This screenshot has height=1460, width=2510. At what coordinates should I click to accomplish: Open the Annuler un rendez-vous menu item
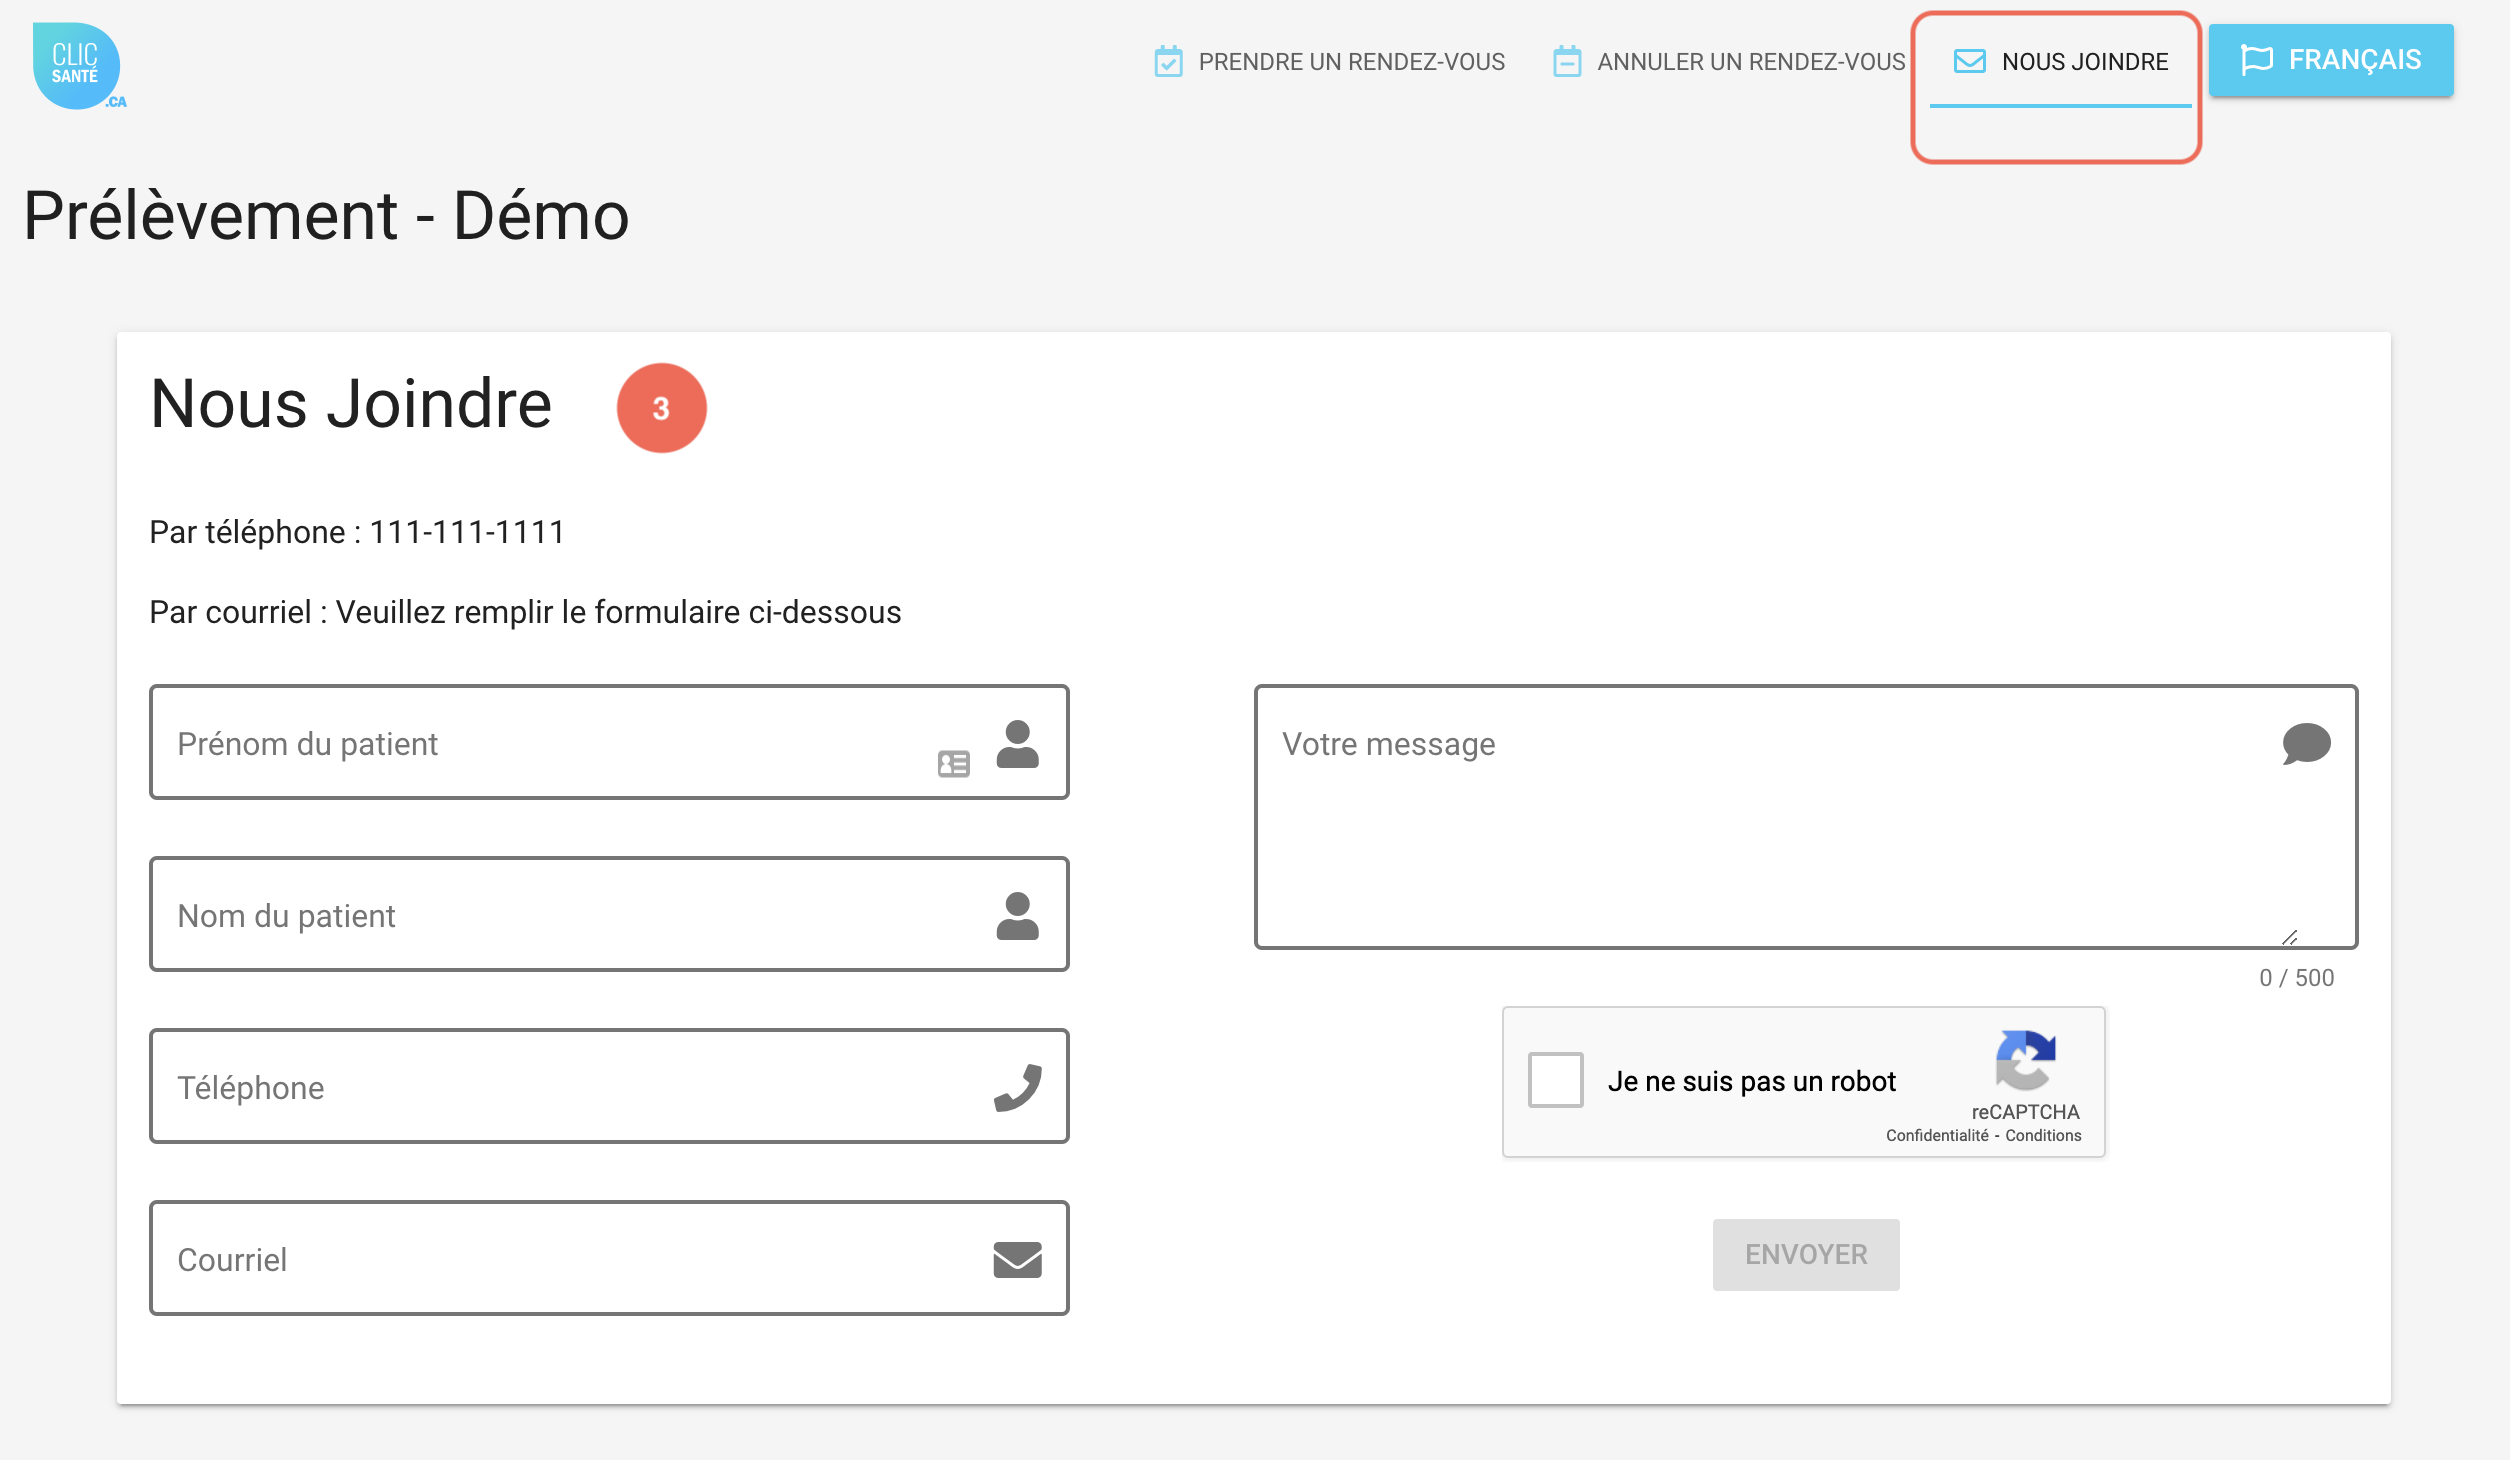coord(1750,62)
